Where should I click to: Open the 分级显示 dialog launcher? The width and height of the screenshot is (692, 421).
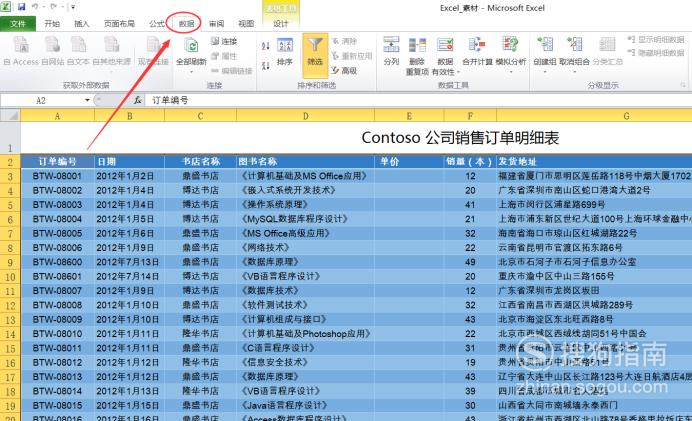[x=683, y=85]
